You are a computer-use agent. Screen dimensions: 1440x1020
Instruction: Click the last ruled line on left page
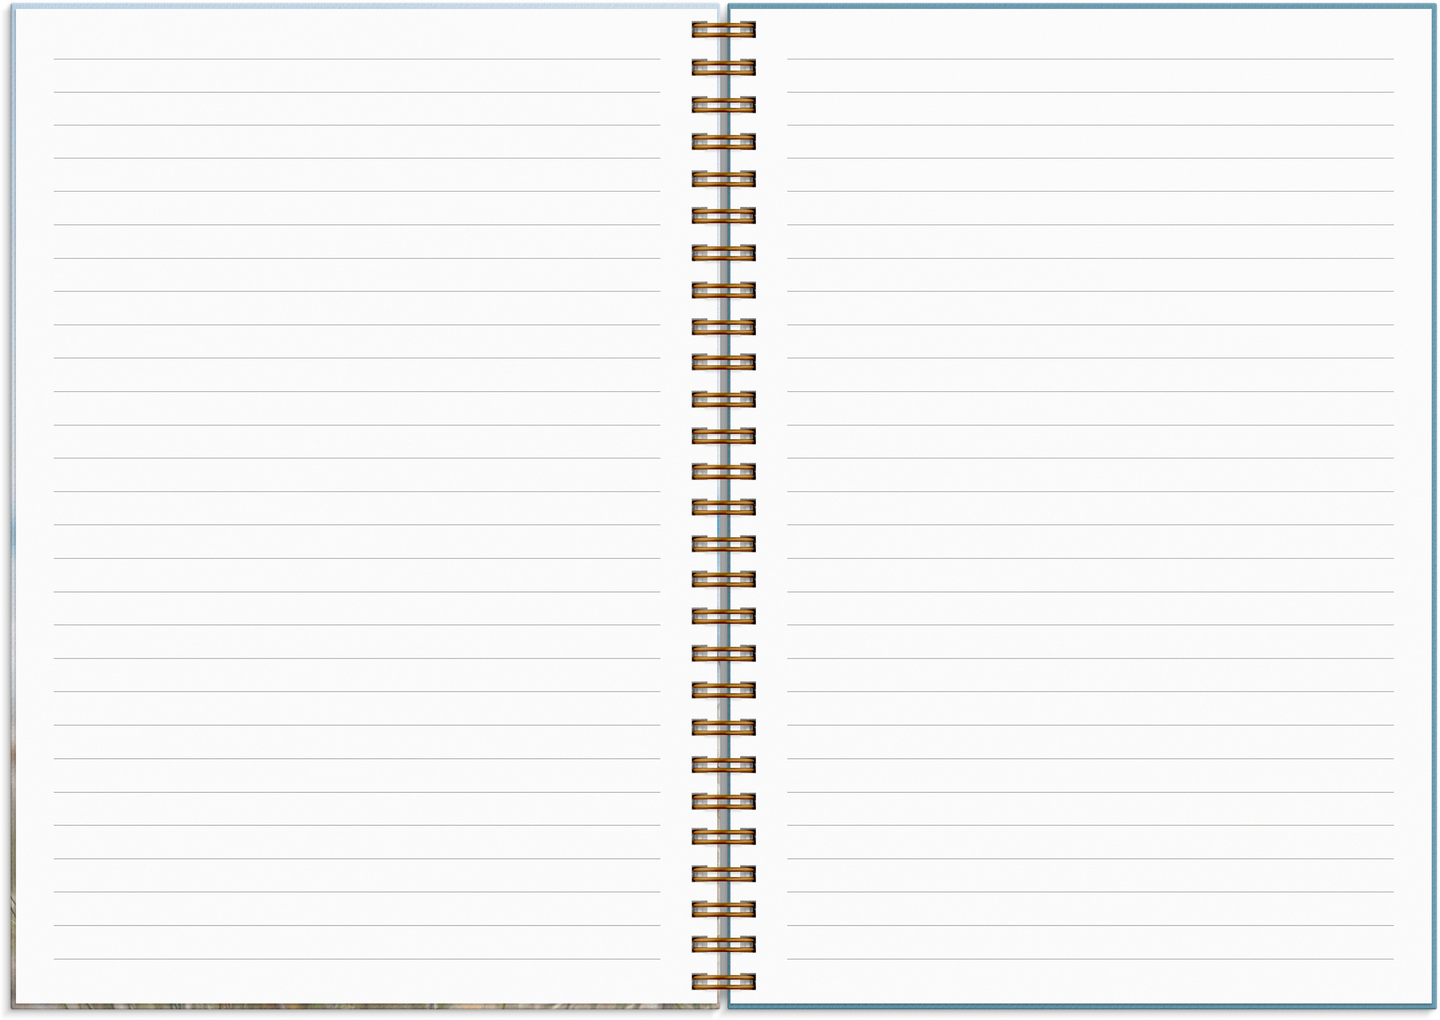coord(356,959)
